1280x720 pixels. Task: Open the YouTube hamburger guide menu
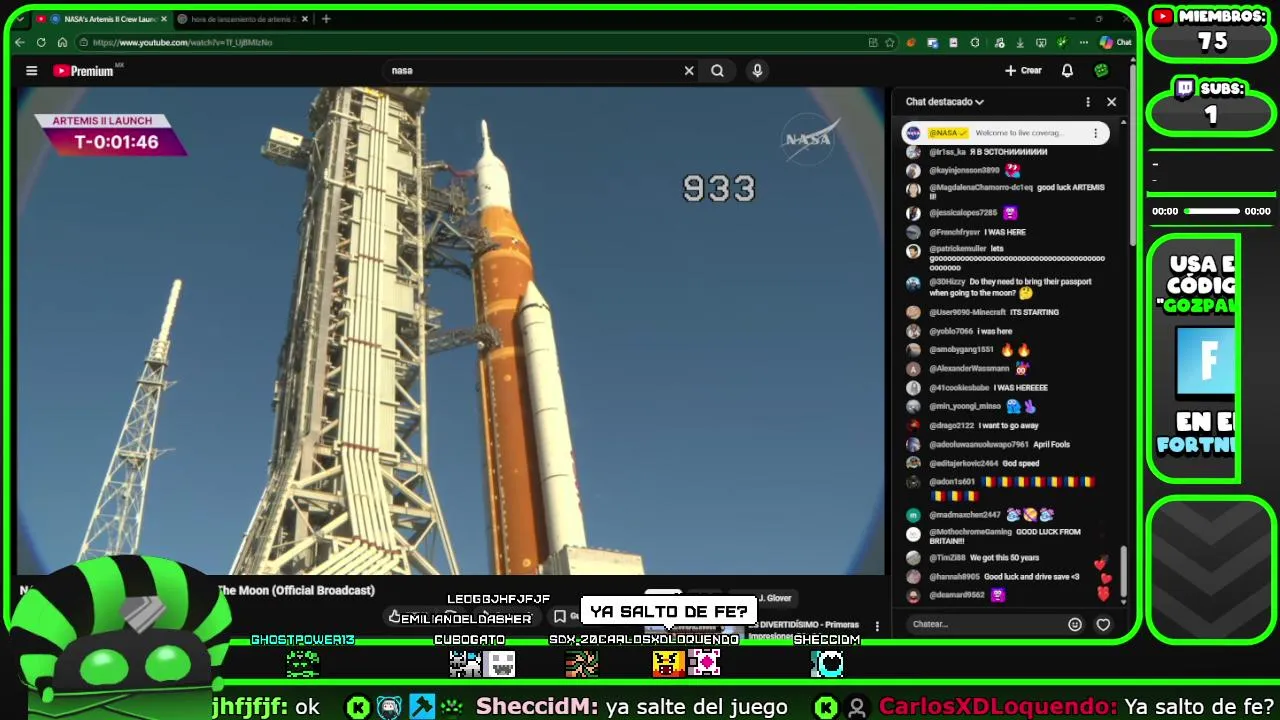point(31,71)
